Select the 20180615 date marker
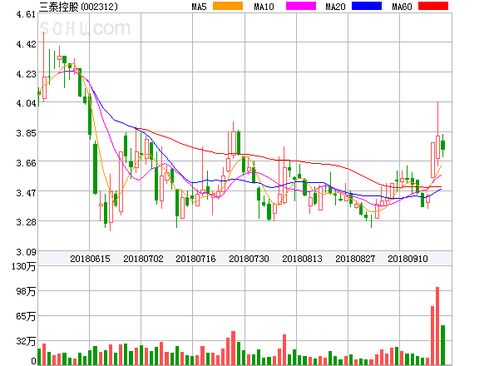The height and width of the screenshot is (366, 499). [x=90, y=259]
